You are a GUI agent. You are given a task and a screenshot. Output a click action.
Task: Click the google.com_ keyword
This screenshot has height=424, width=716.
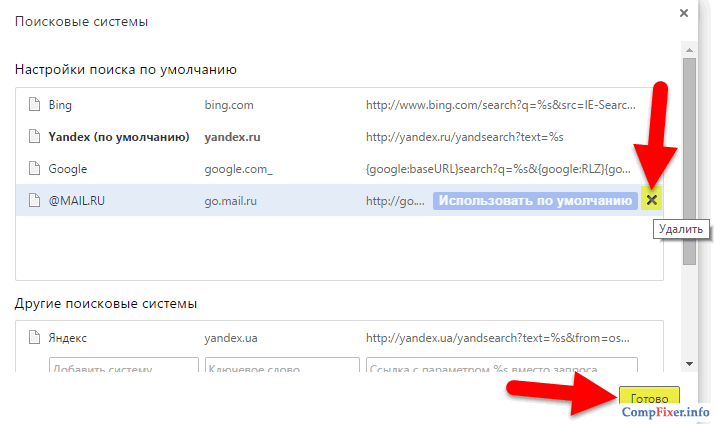[238, 169]
